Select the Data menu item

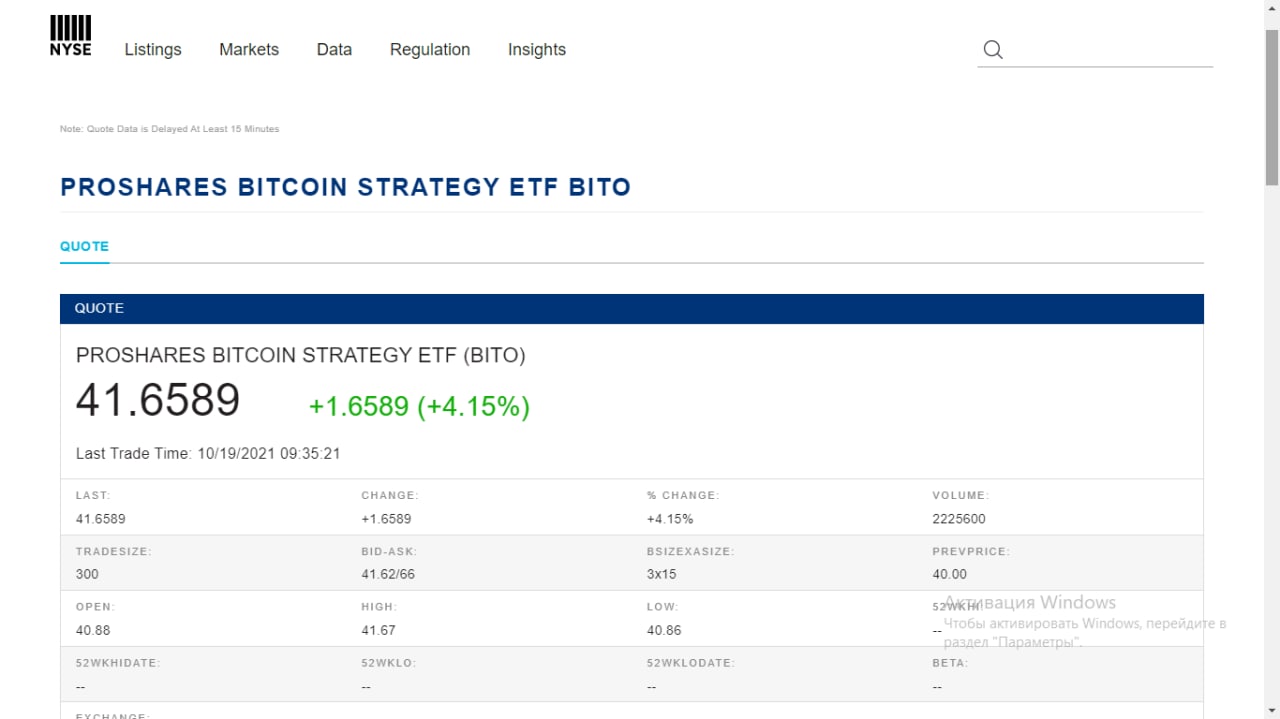(334, 50)
